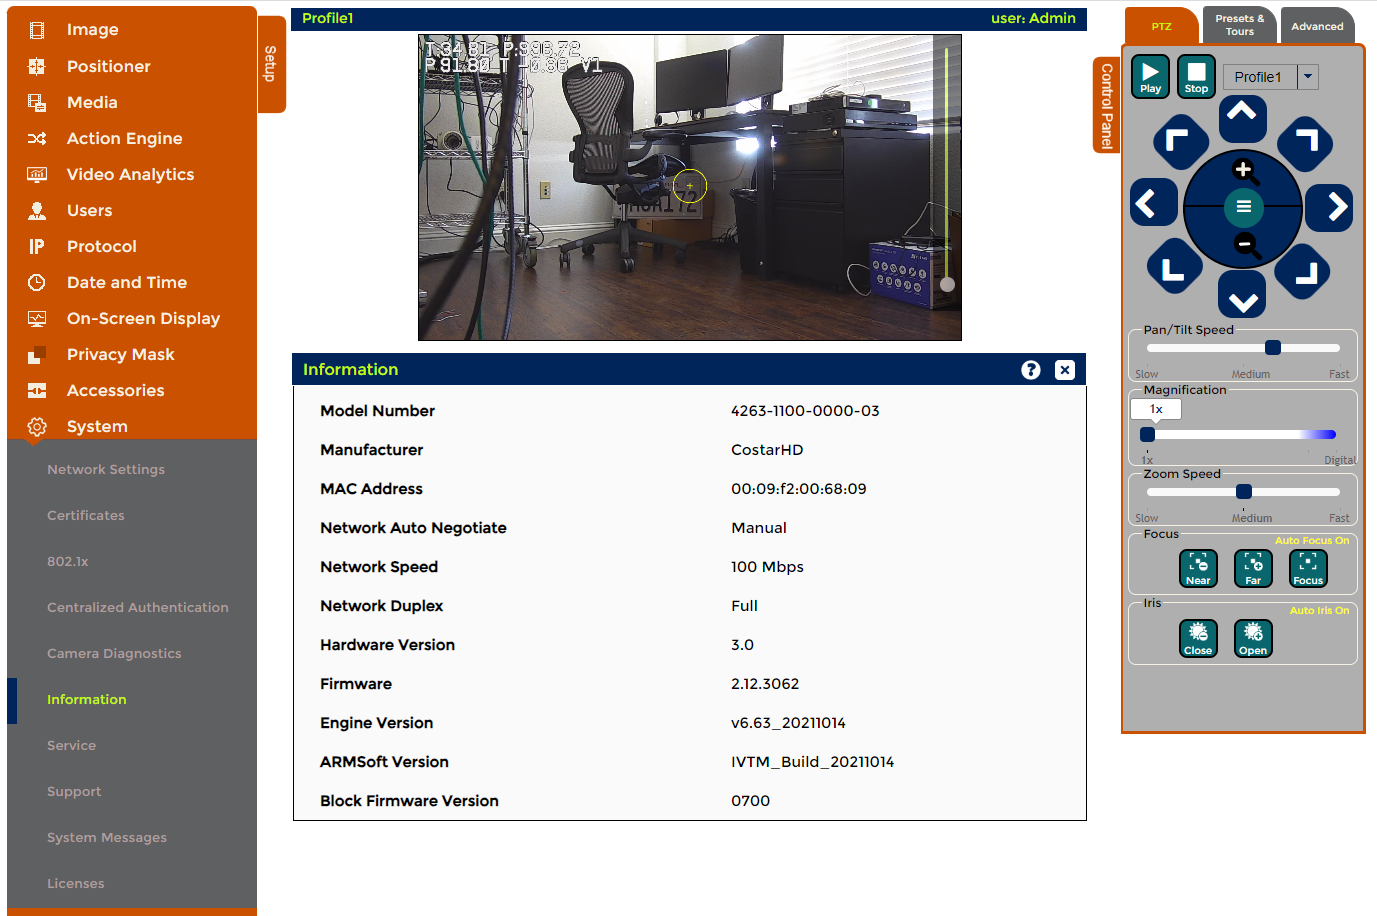The height and width of the screenshot is (916, 1377).
Task: Go to Certificates page
Action: (x=86, y=515)
